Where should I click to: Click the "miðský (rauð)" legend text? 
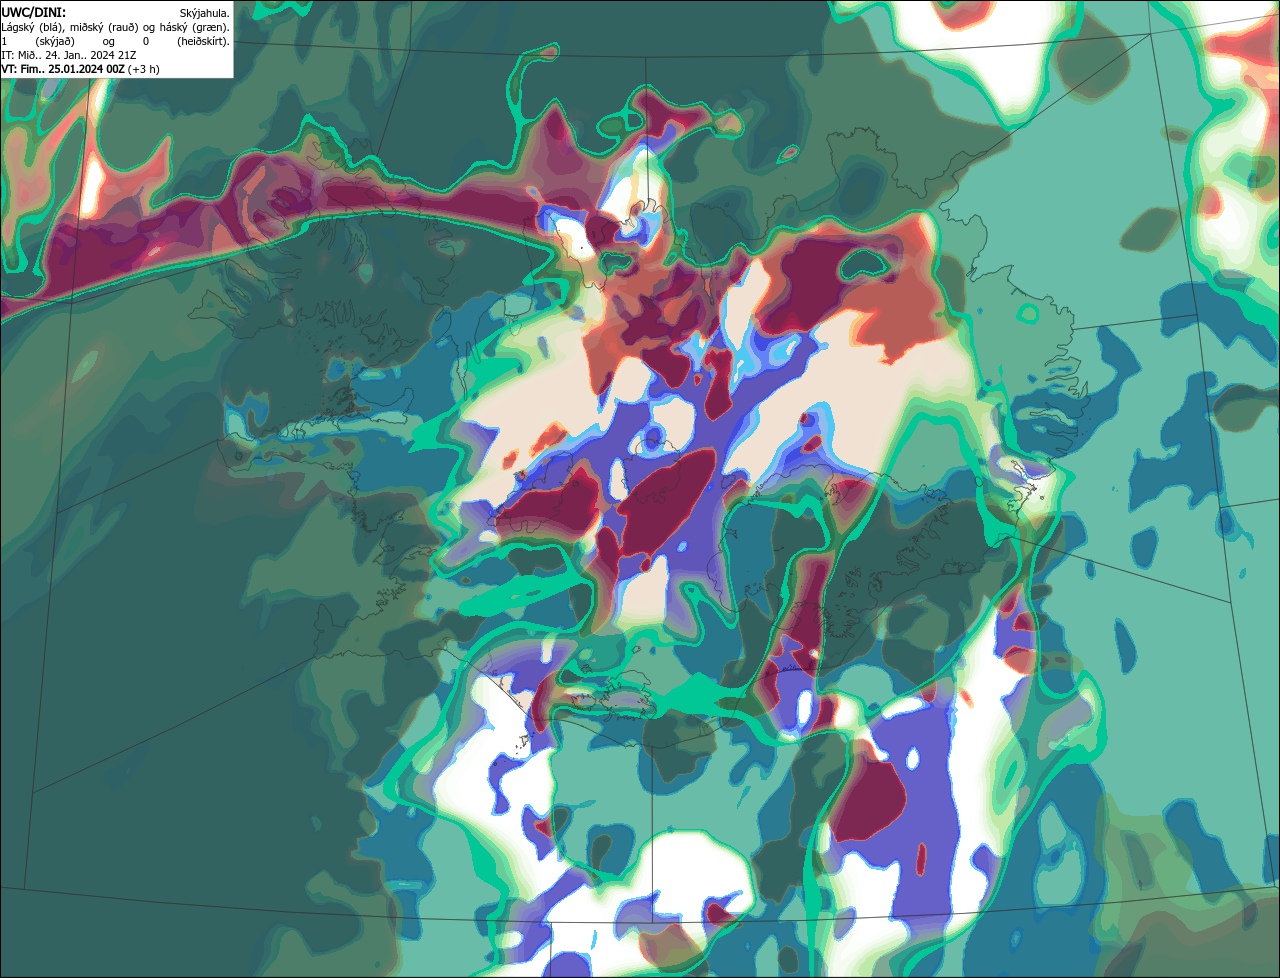(104, 27)
